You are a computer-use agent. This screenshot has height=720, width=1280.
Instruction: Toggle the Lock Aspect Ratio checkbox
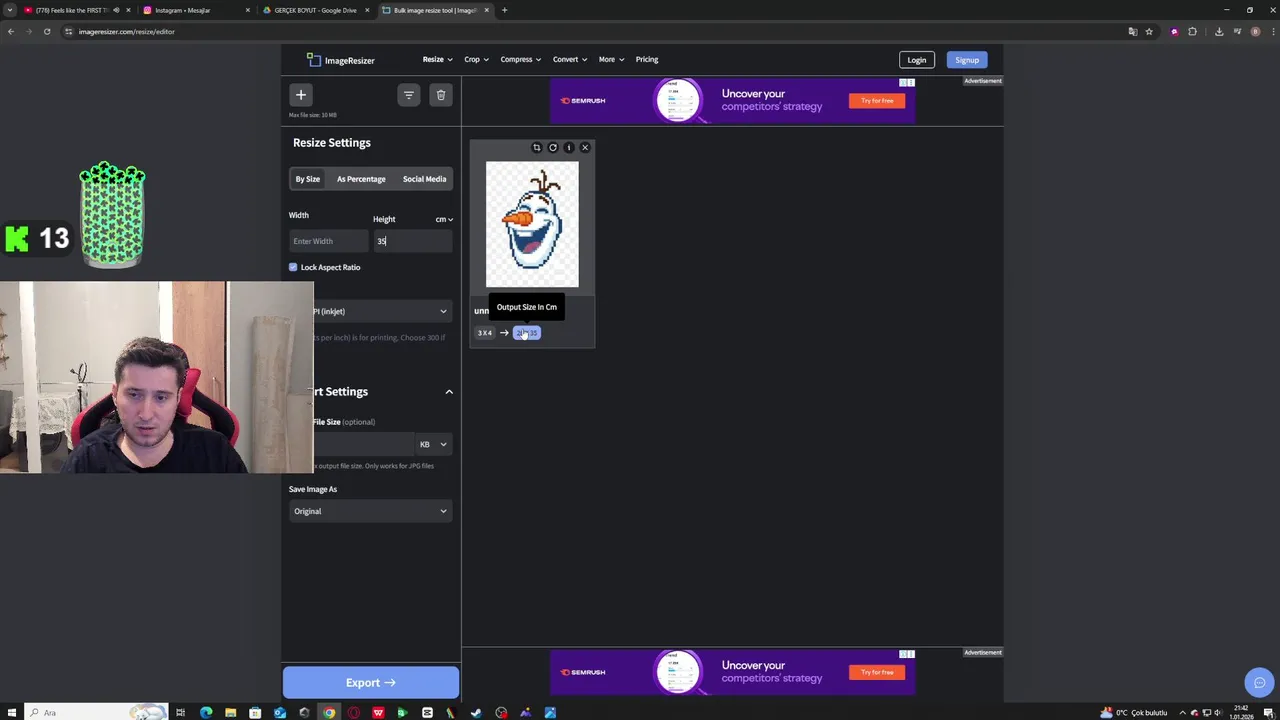(x=293, y=267)
